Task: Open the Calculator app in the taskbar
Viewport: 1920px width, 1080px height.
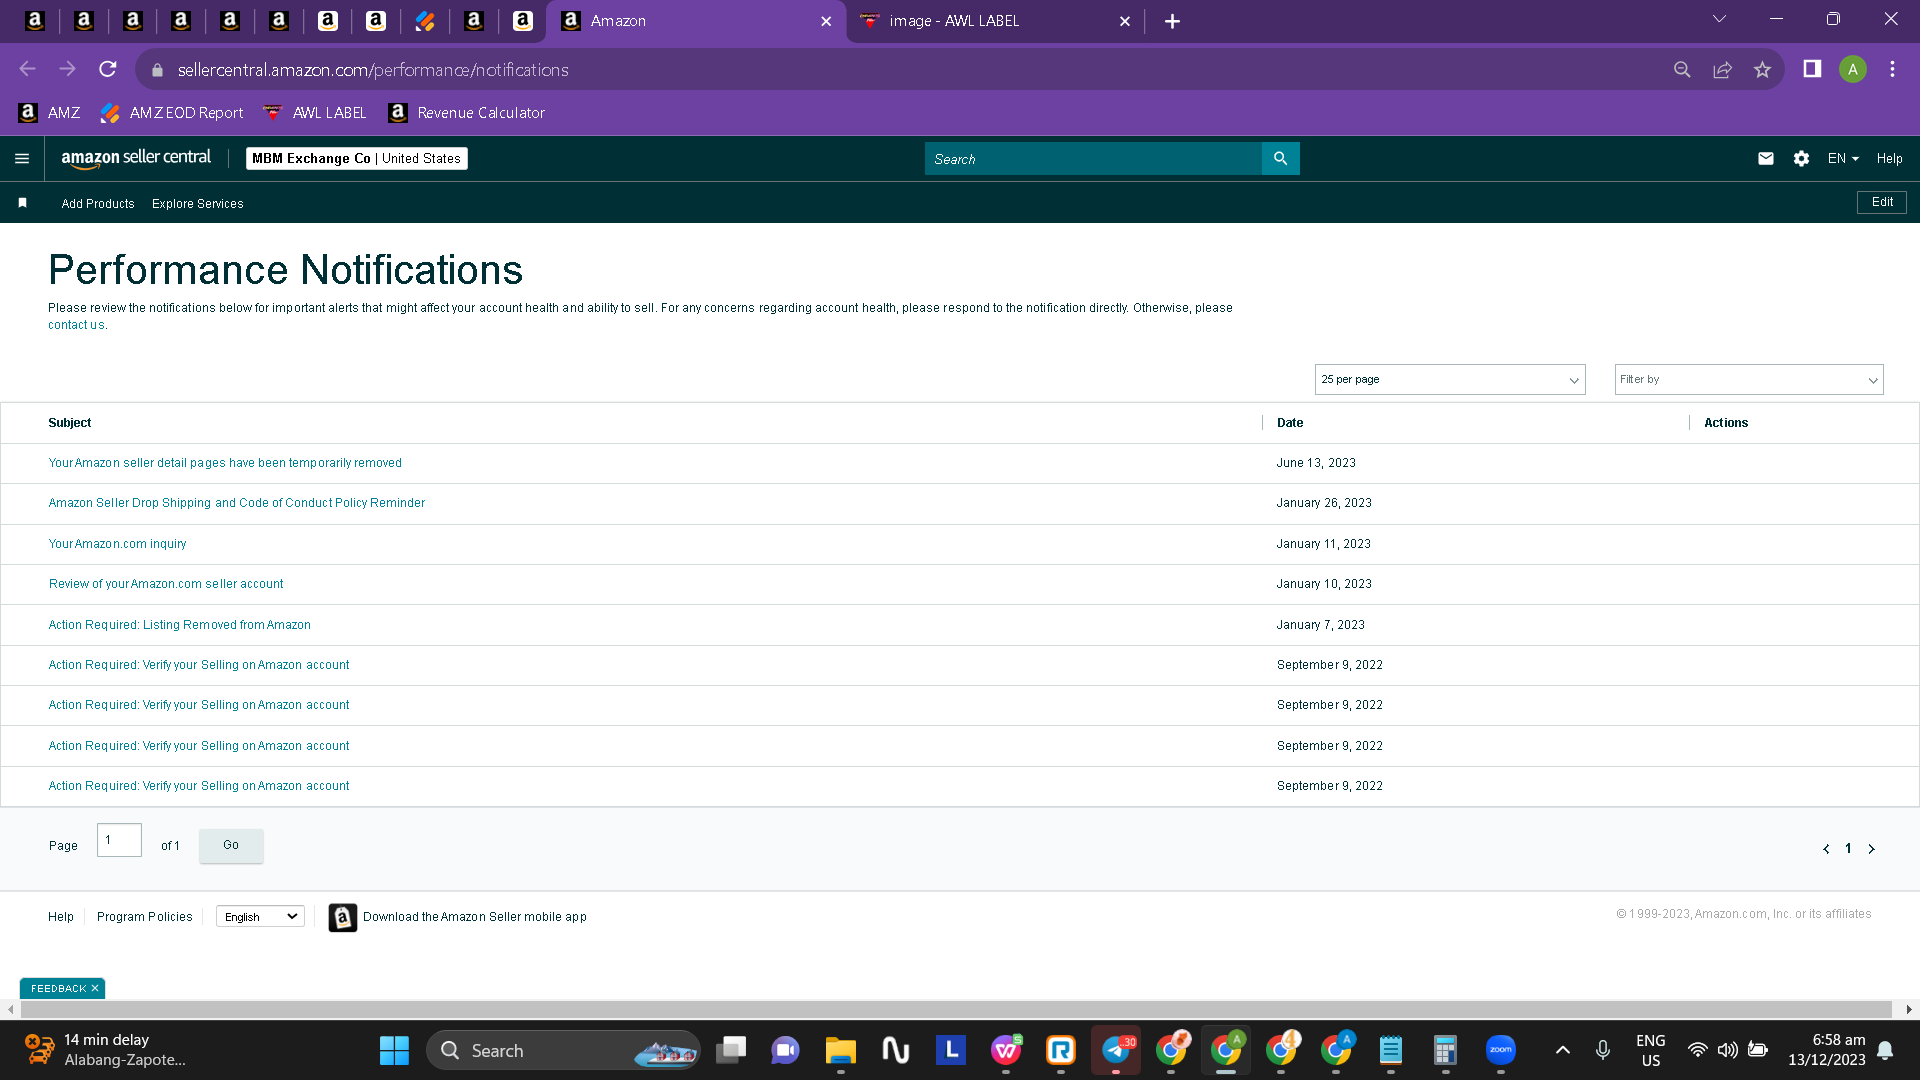Action: [1445, 1050]
